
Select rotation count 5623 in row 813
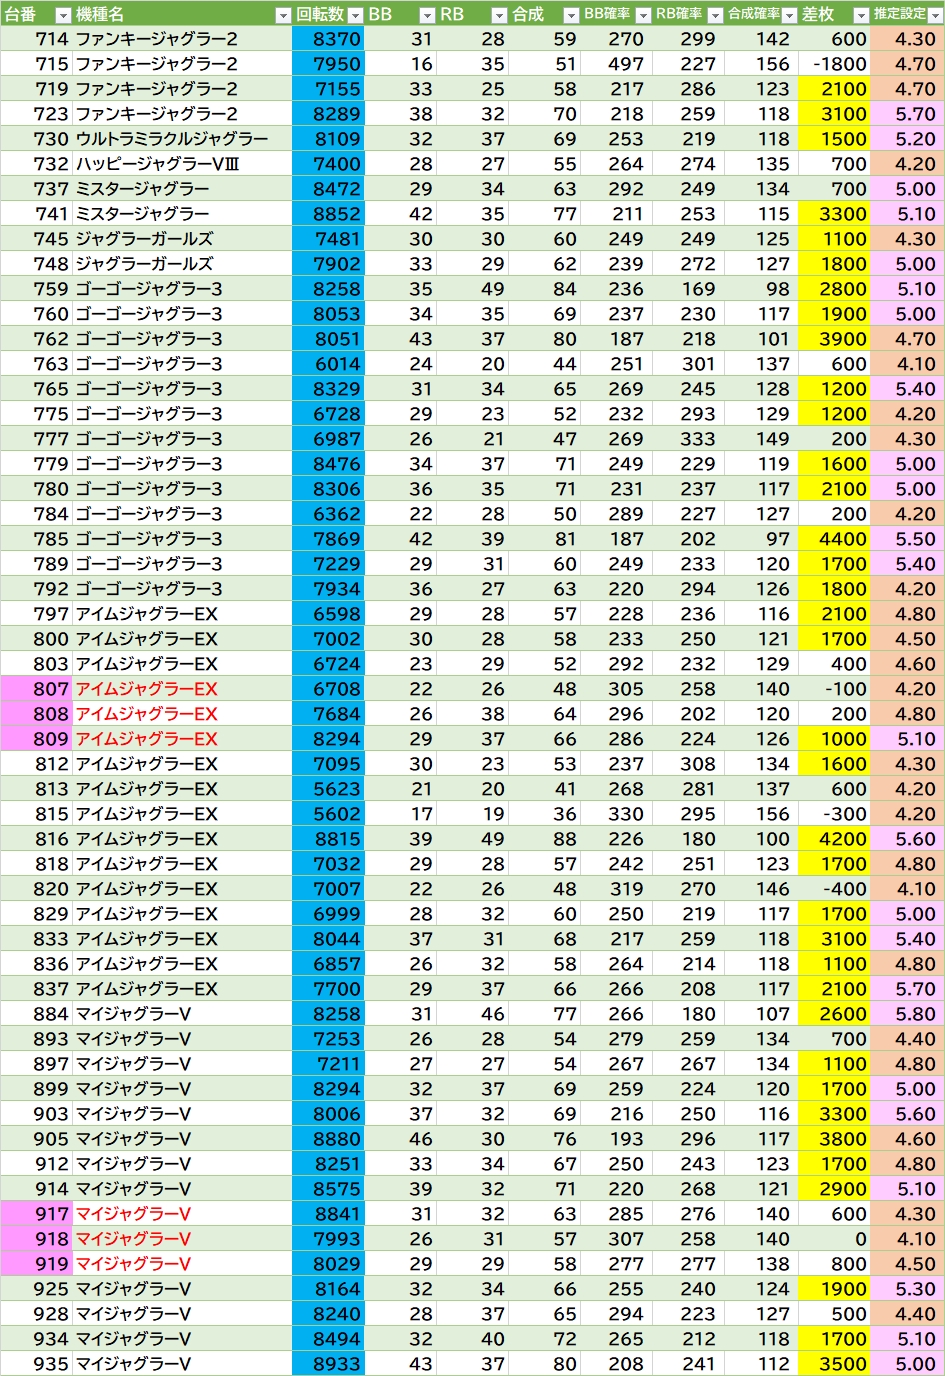(328, 789)
